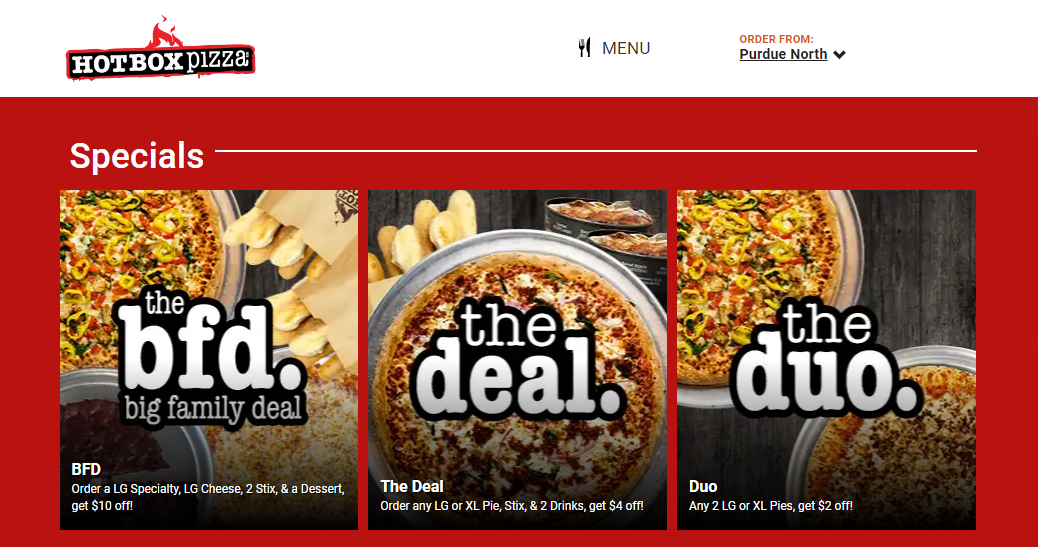Click The Deal $4 off description text
1038x547 pixels.
[512, 506]
